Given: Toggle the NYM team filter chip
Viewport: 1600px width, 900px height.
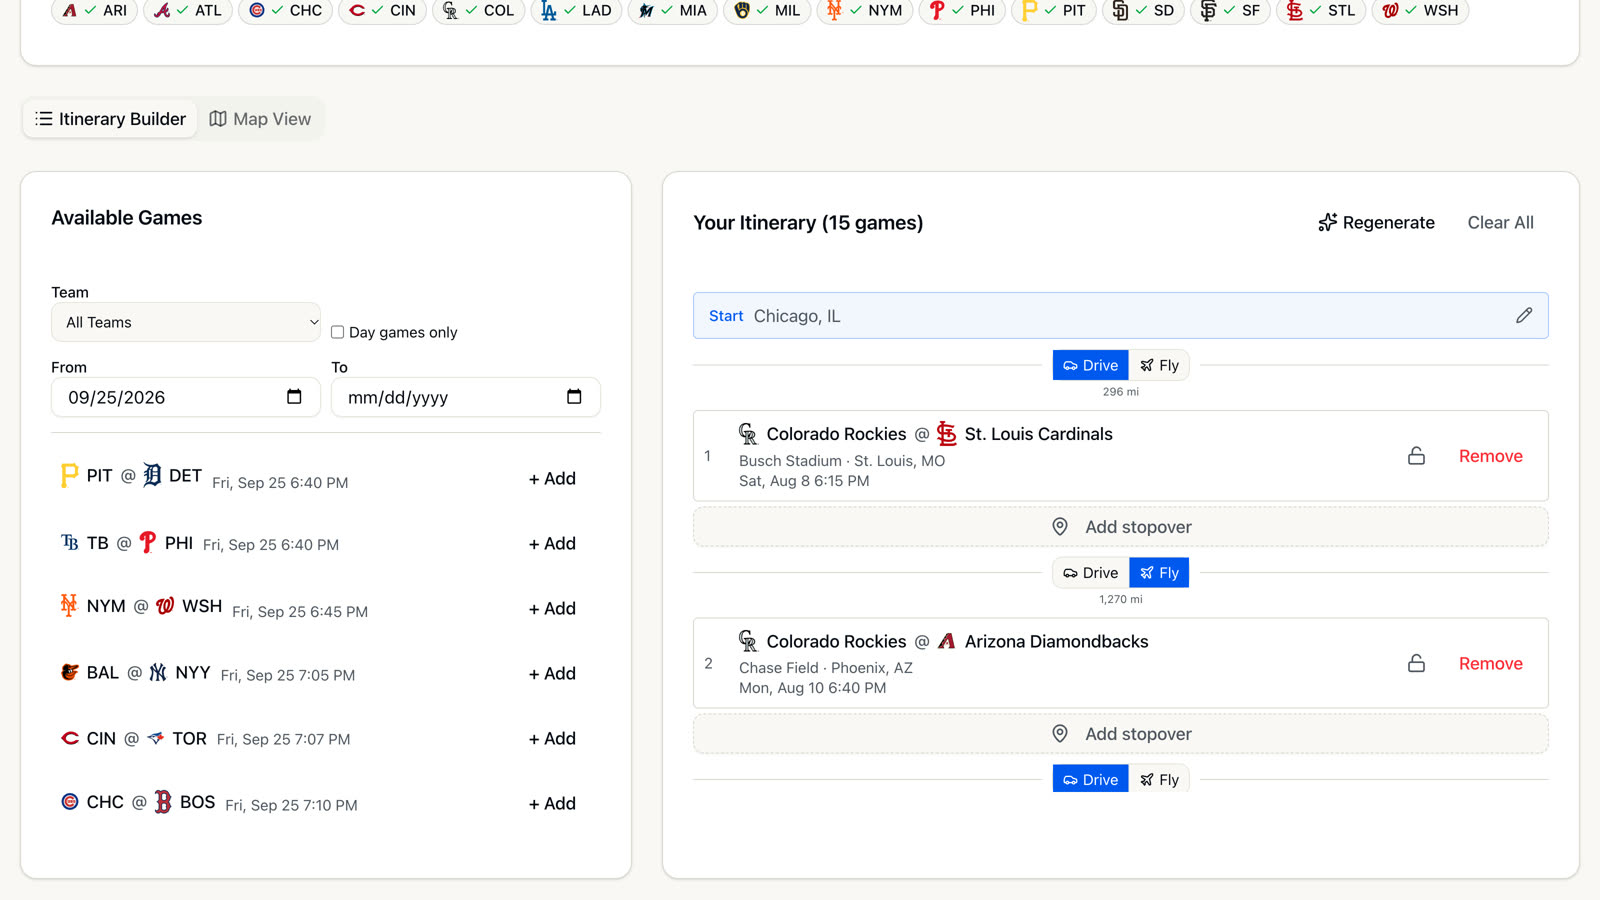Looking at the screenshot, I should tap(865, 10).
